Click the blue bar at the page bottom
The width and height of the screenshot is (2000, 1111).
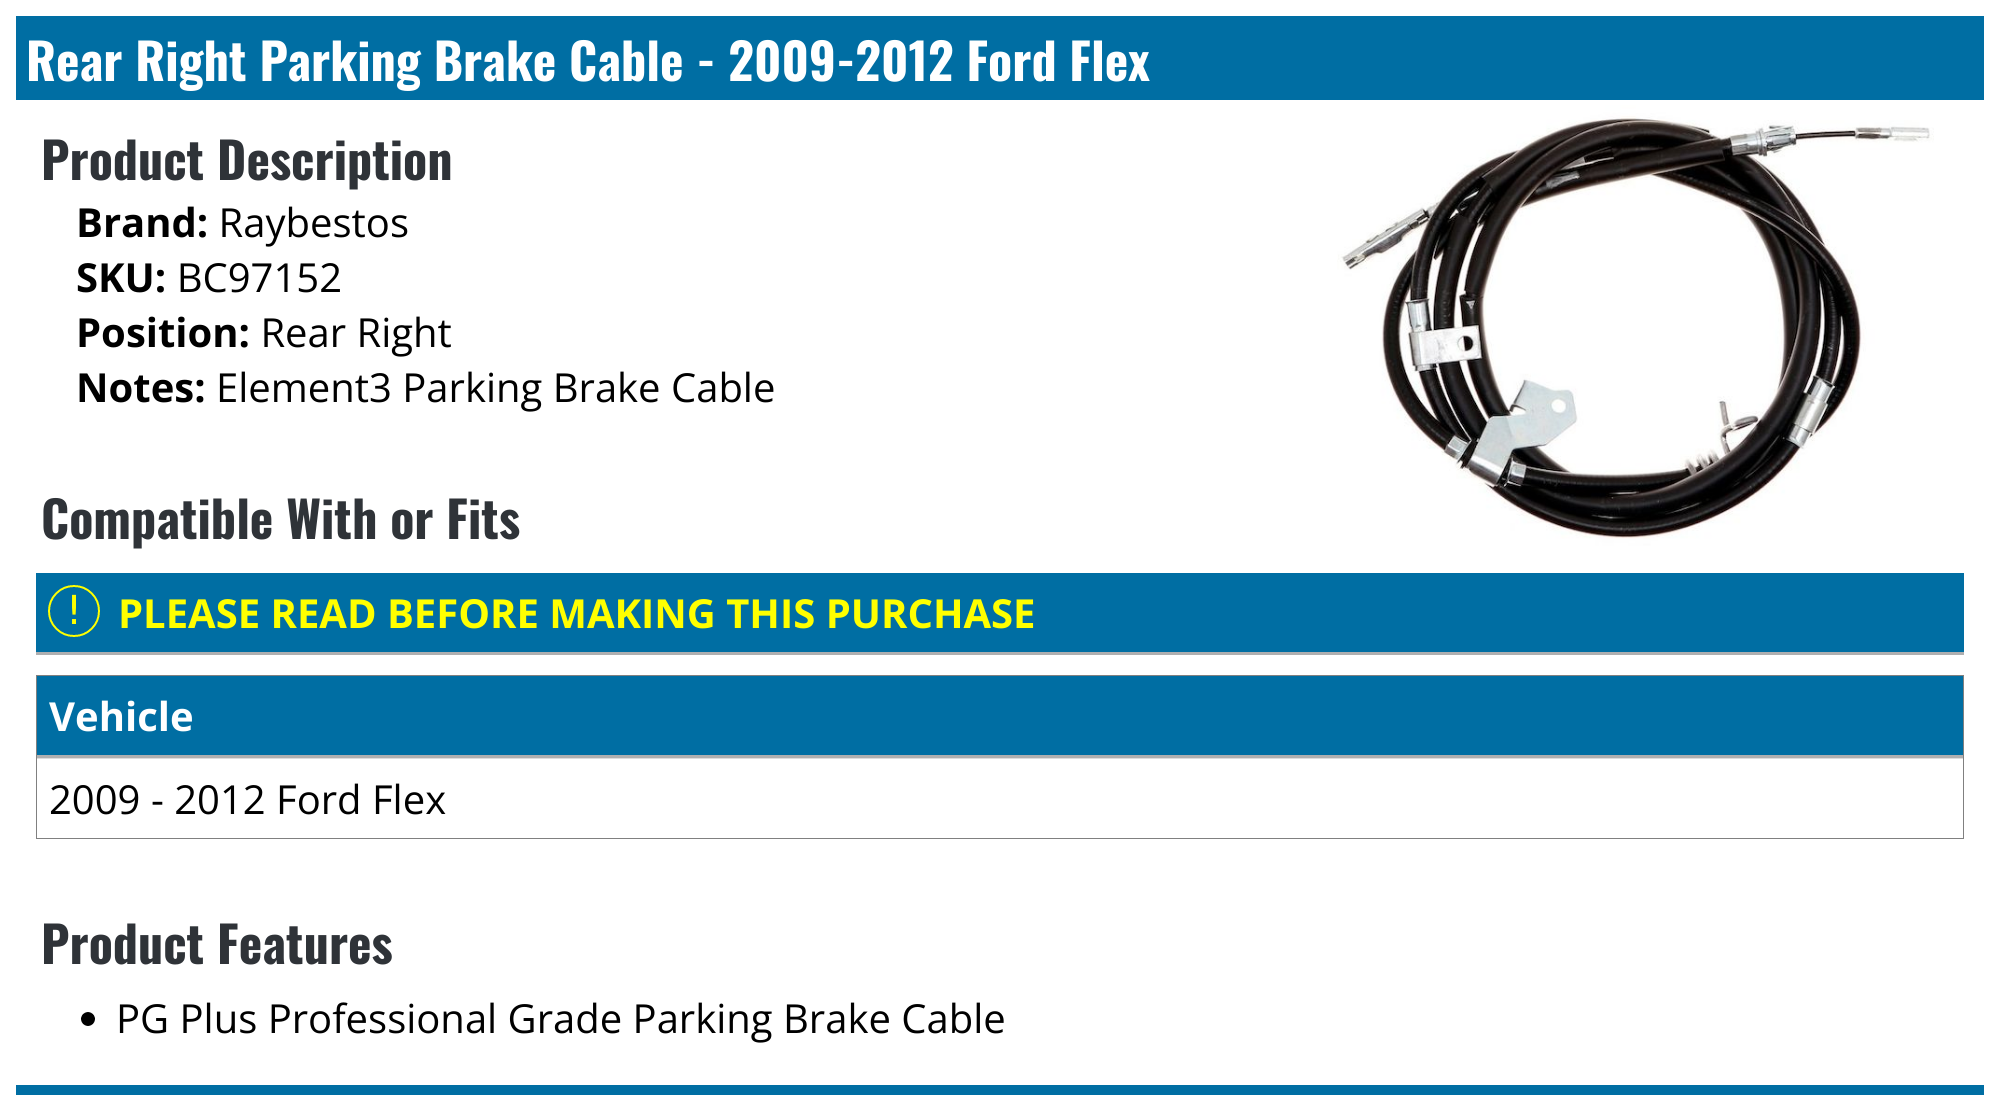tap(1000, 1090)
